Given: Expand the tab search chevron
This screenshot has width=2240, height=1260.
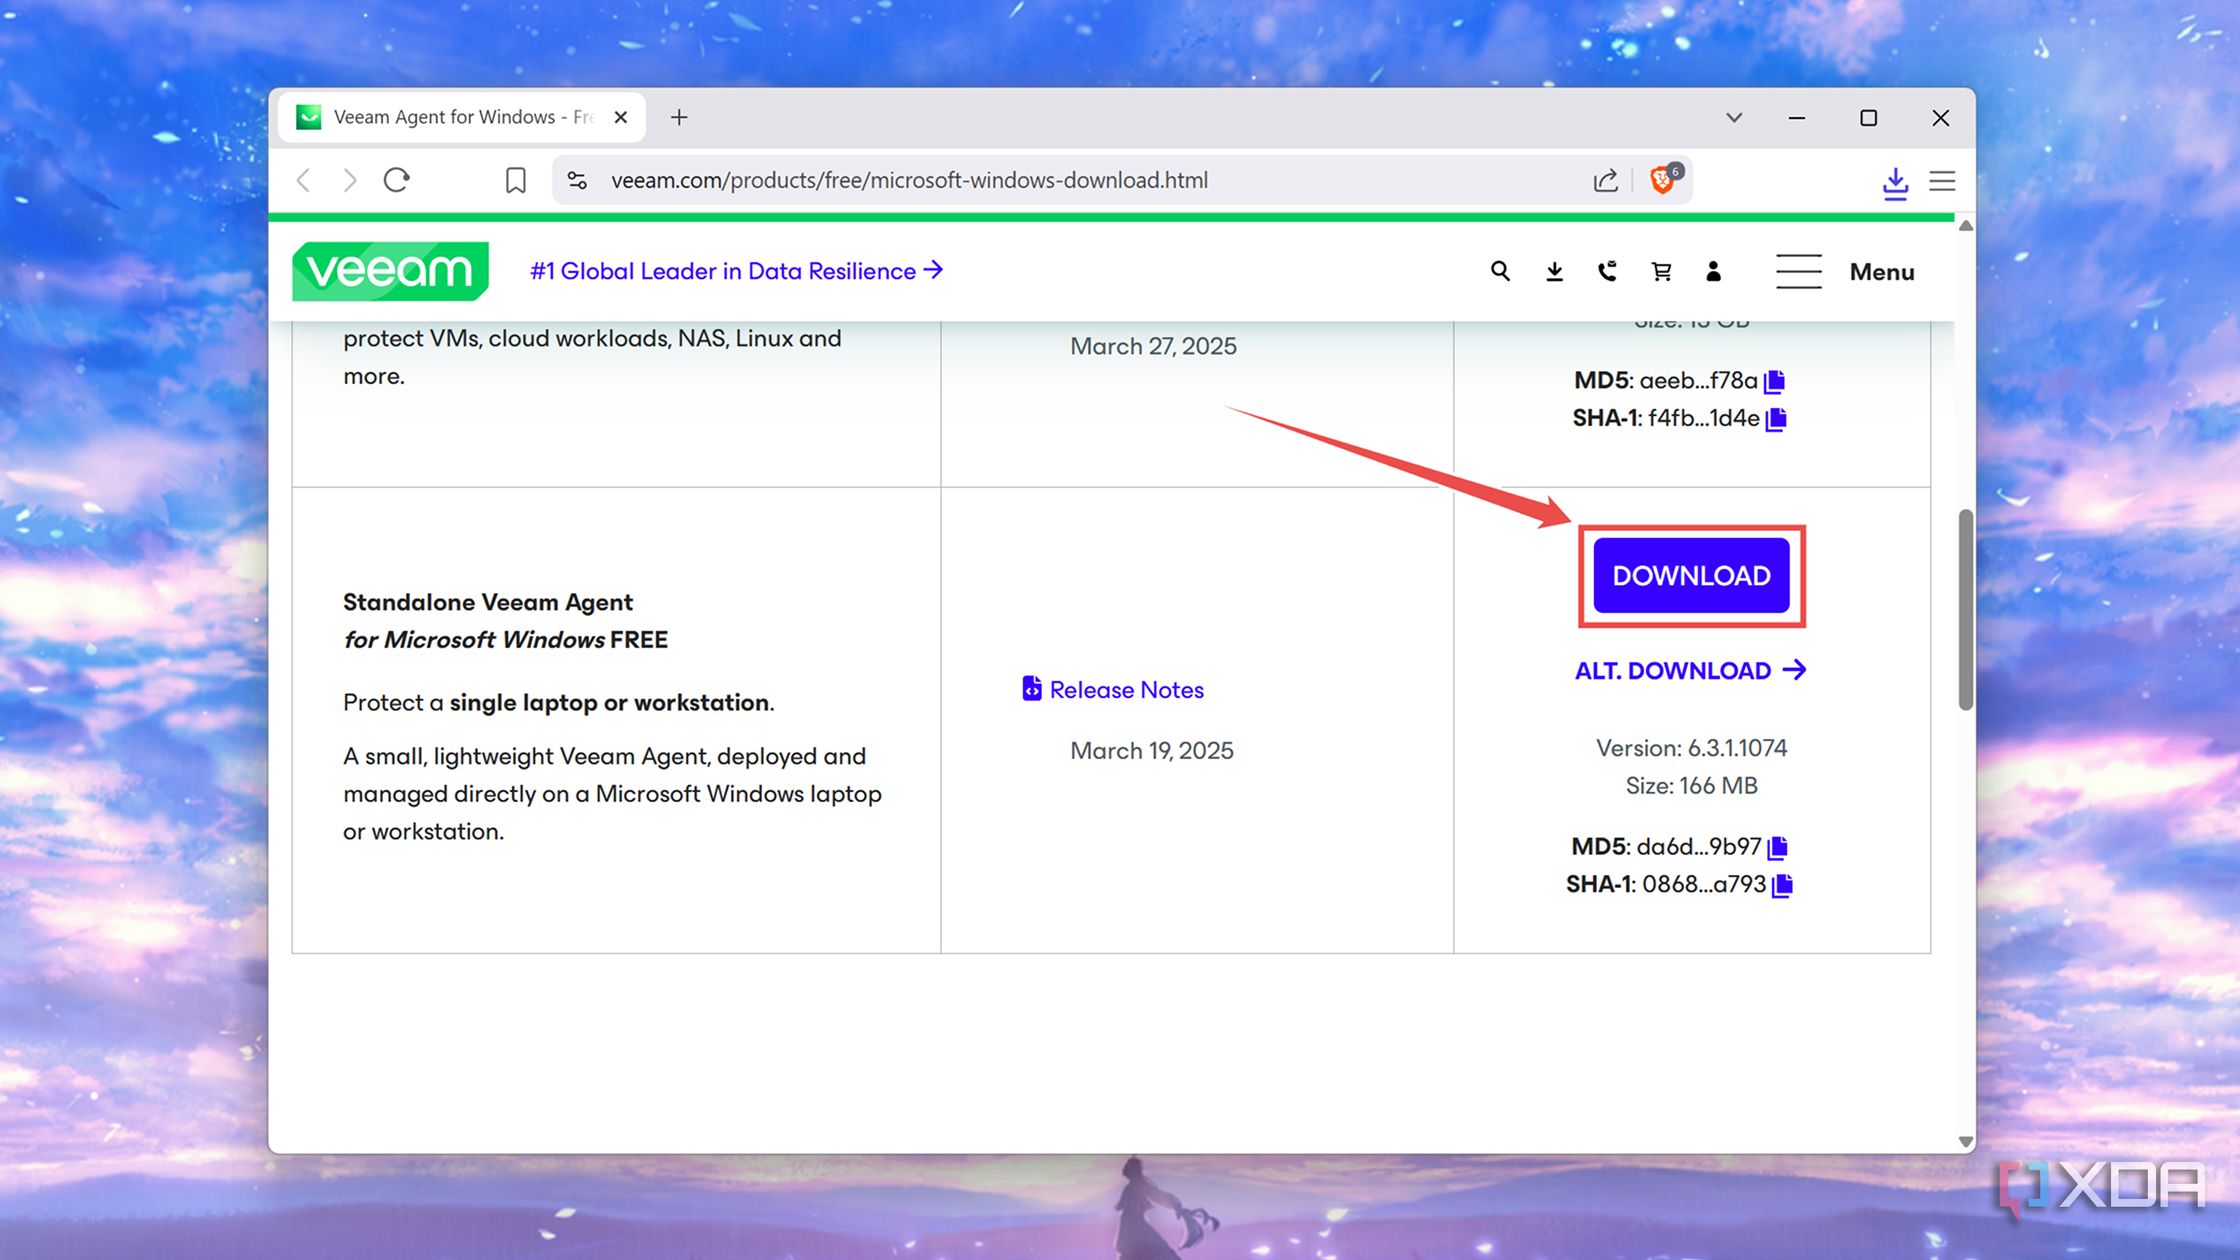Looking at the screenshot, I should (x=1734, y=117).
